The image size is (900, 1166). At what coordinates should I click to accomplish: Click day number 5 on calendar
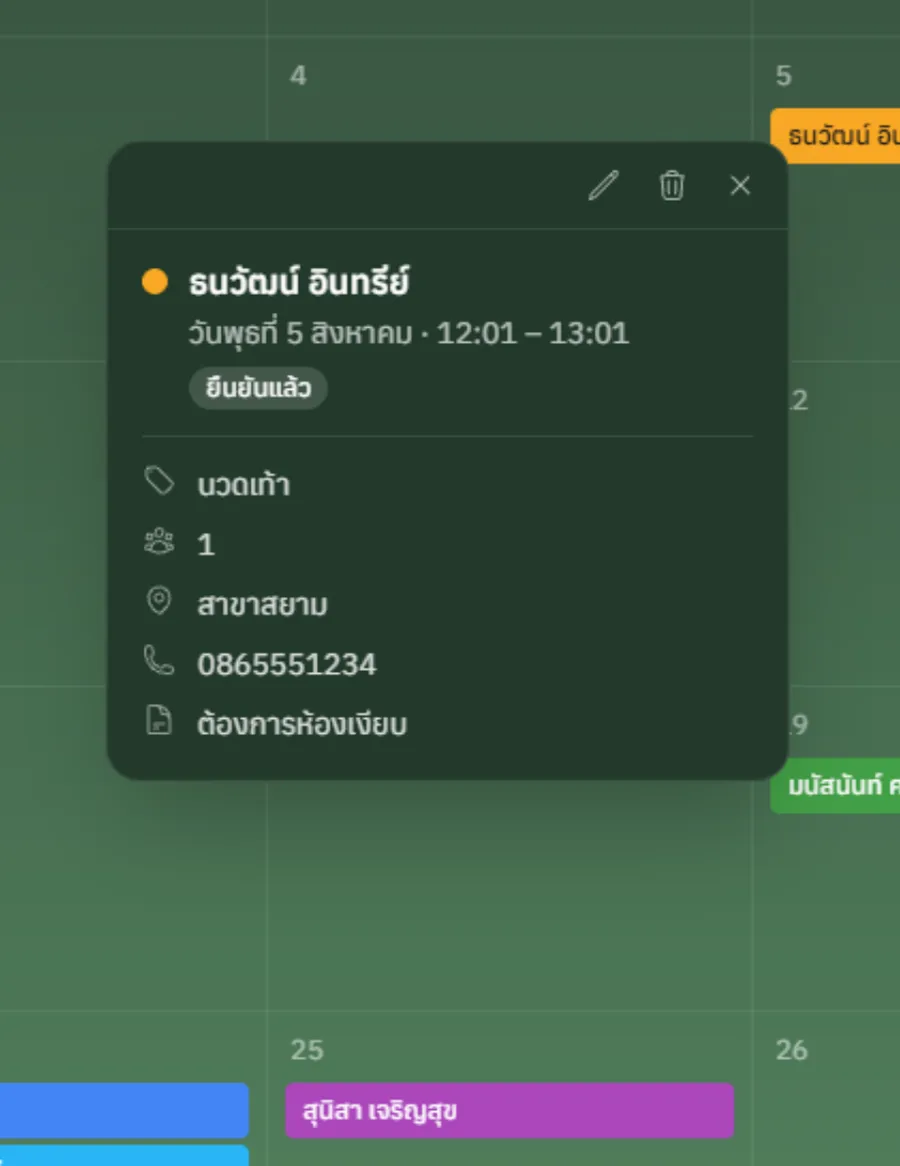pyautogui.click(x=784, y=76)
